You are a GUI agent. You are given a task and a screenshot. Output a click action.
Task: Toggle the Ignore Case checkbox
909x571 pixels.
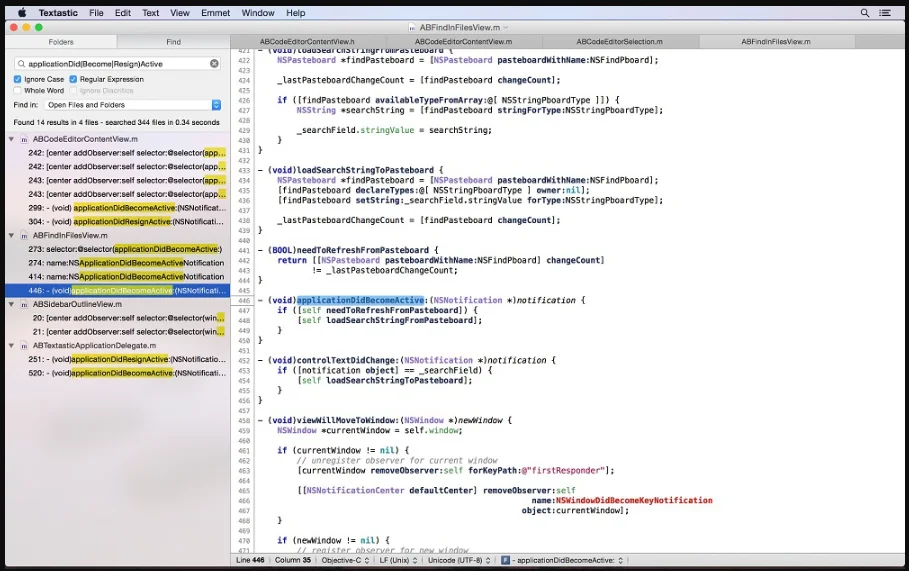[17, 79]
